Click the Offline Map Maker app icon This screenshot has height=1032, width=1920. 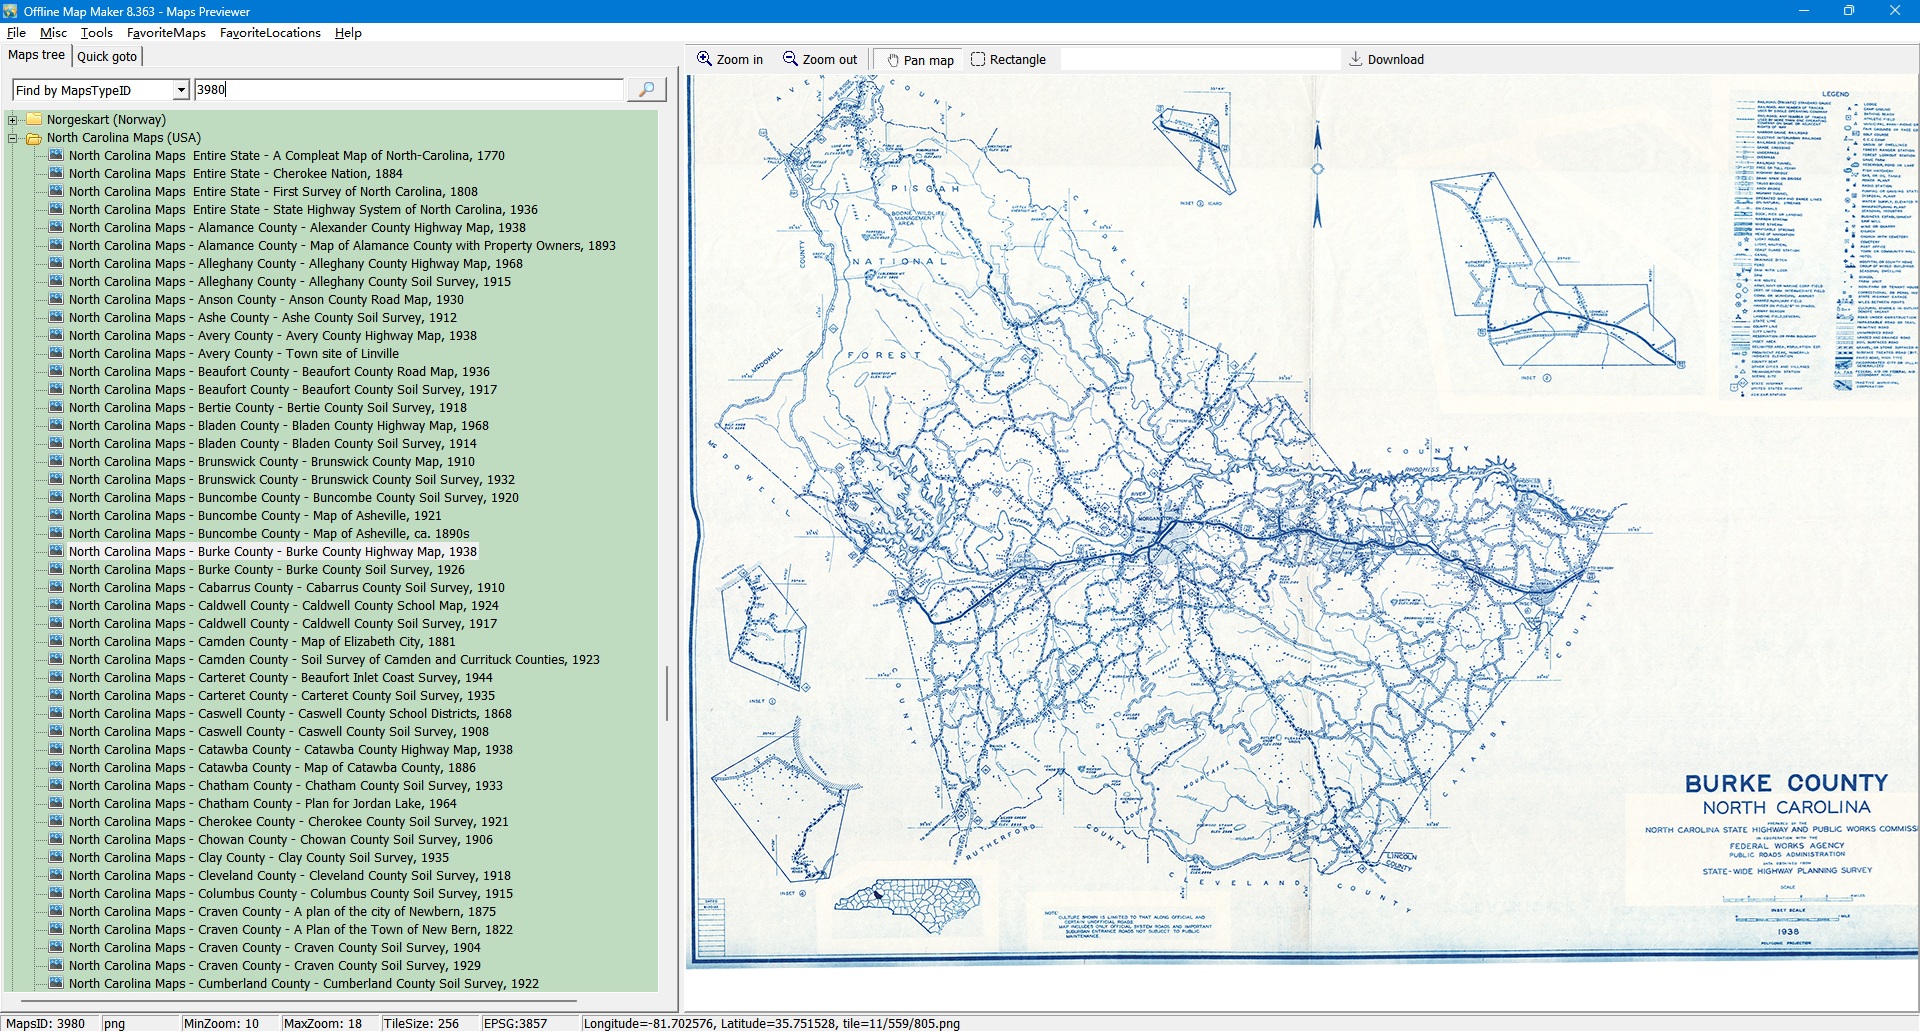[10, 11]
